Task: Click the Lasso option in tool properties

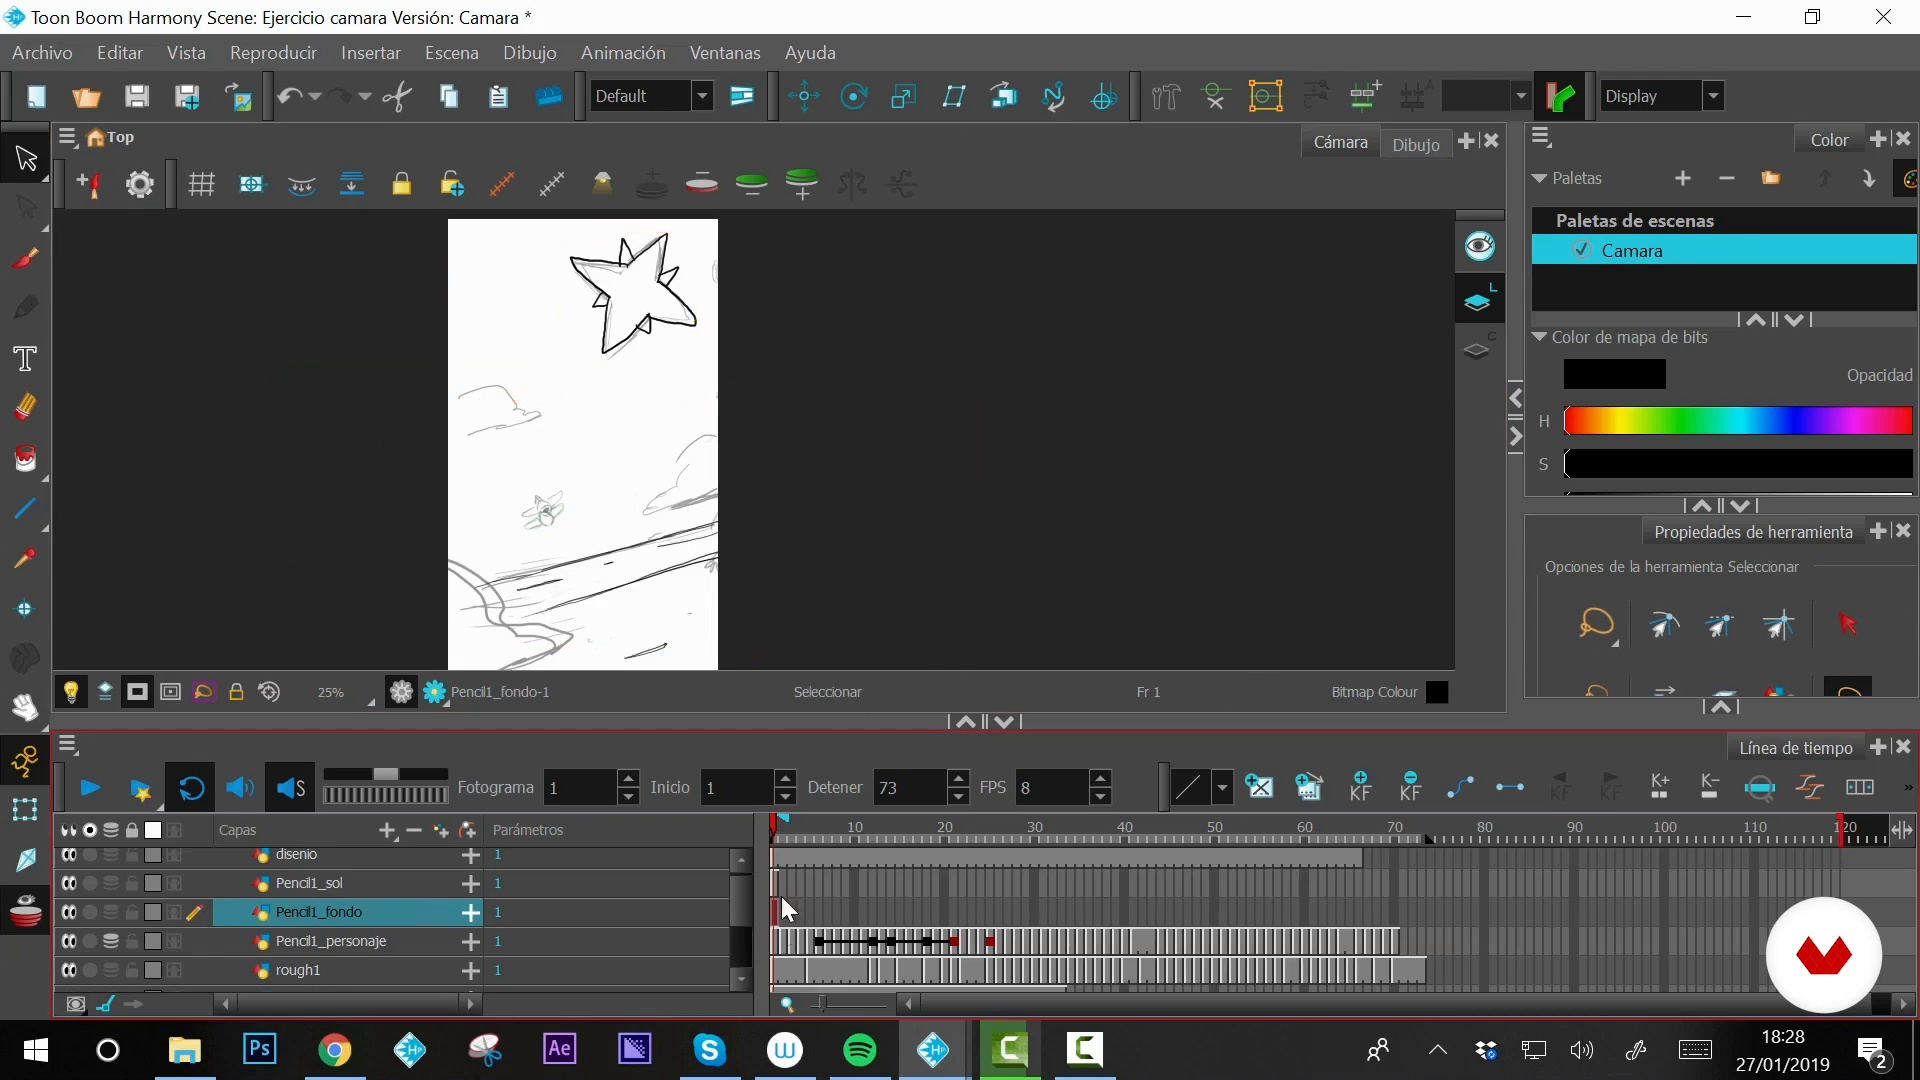Action: pyautogui.click(x=1597, y=625)
